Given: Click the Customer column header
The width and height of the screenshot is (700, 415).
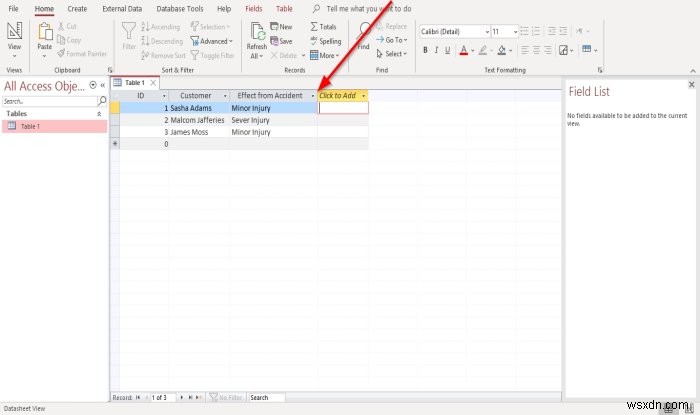Looking at the screenshot, I should click(x=199, y=95).
